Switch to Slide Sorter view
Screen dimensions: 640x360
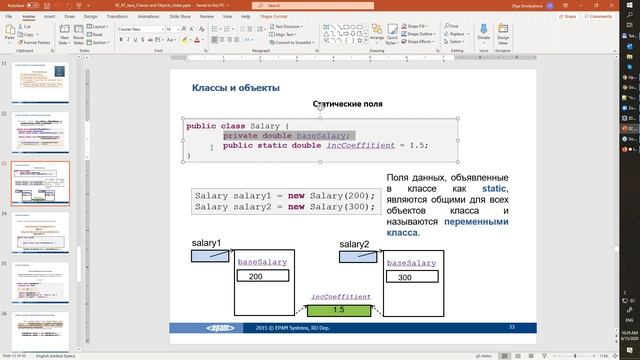point(518,356)
